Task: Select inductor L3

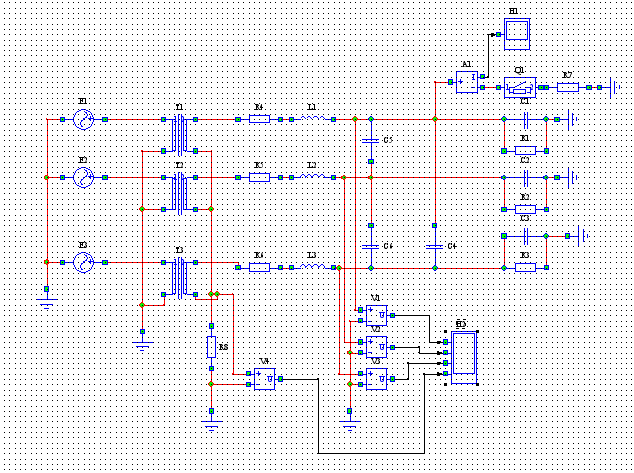Action: (x=313, y=266)
